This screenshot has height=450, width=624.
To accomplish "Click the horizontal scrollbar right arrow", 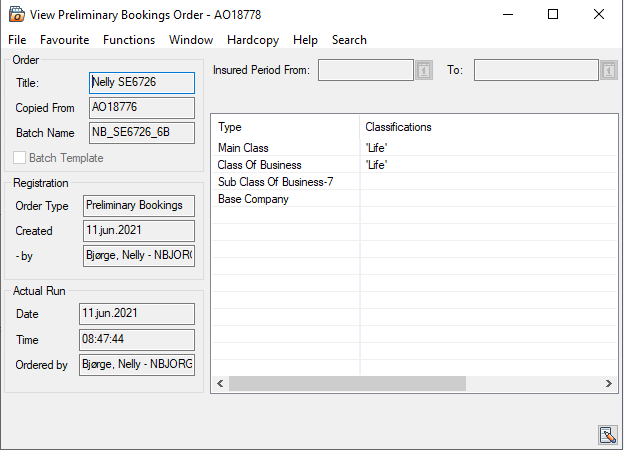I will click(609, 384).
